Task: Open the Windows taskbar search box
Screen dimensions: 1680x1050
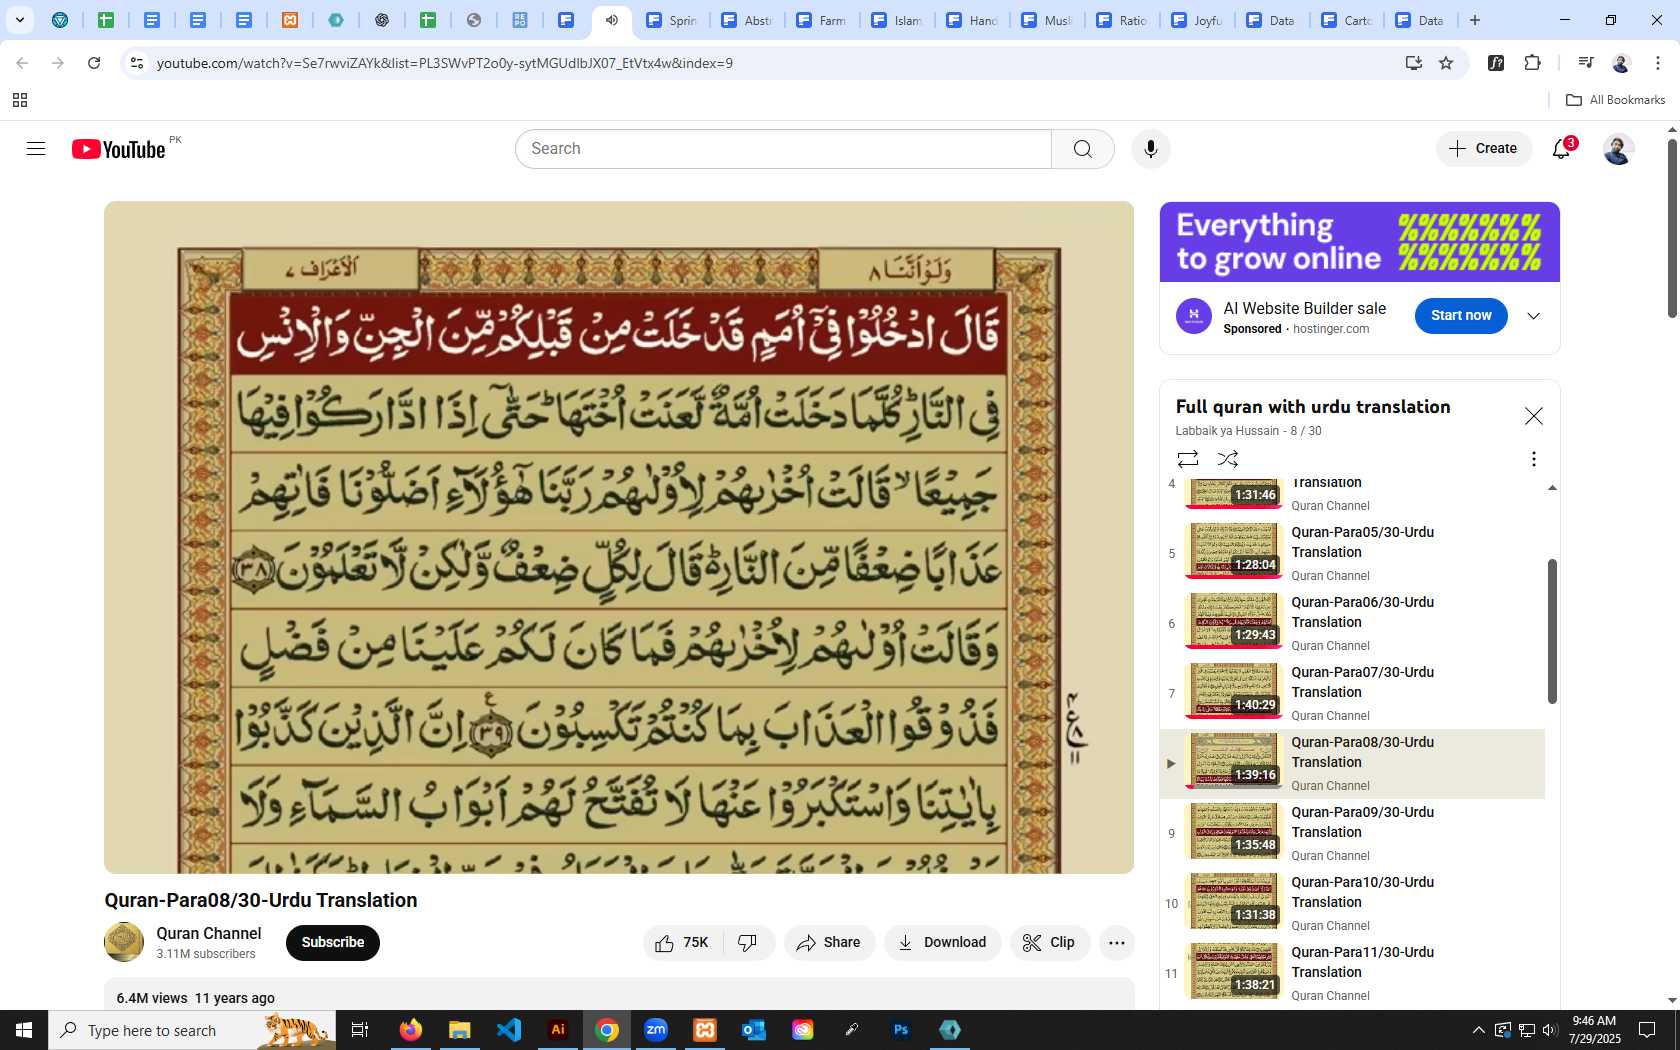Action: tap(192, 1030)
